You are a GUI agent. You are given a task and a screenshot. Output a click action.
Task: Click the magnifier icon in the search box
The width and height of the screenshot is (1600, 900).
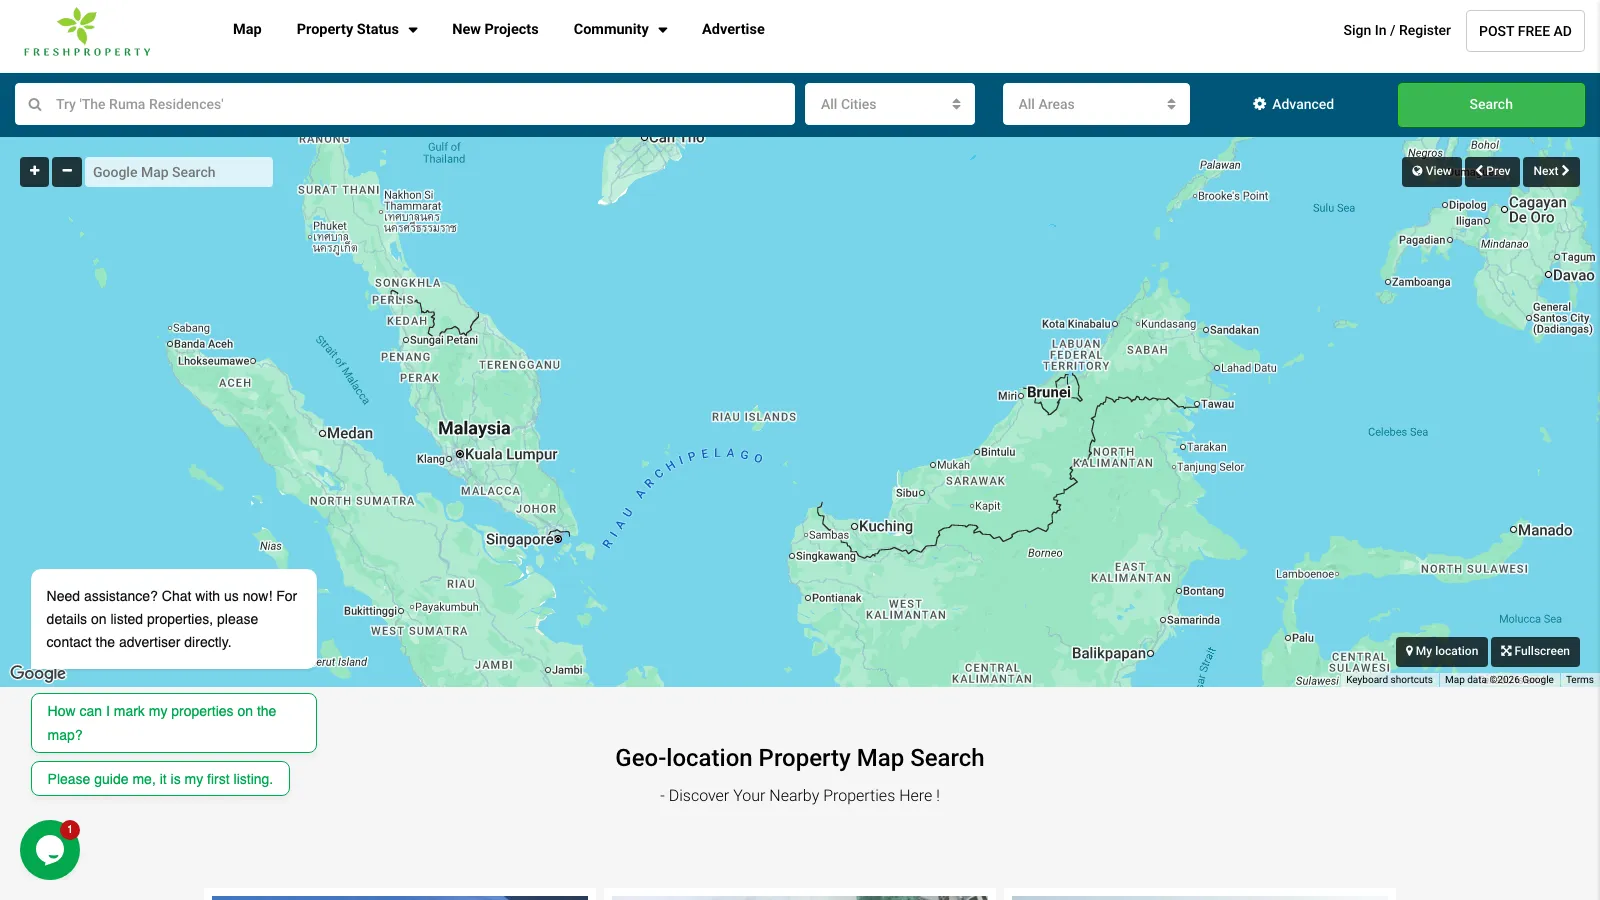[x=35, y=104]
